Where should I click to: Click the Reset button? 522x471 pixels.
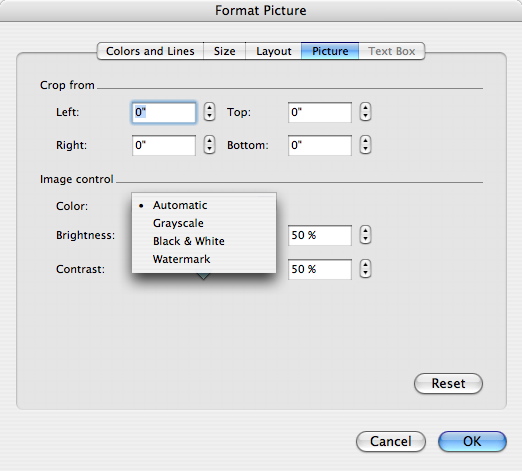click(x=448, y=383)
